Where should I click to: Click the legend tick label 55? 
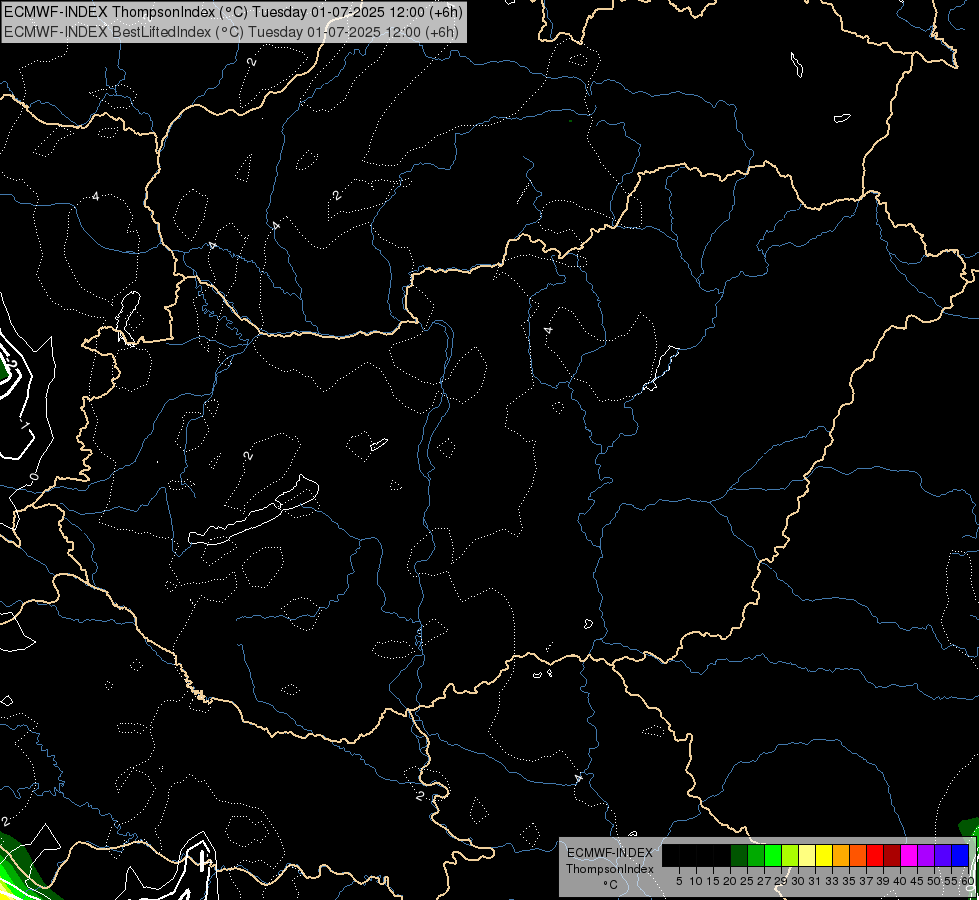pyautogui.click(x=950, y=881)
